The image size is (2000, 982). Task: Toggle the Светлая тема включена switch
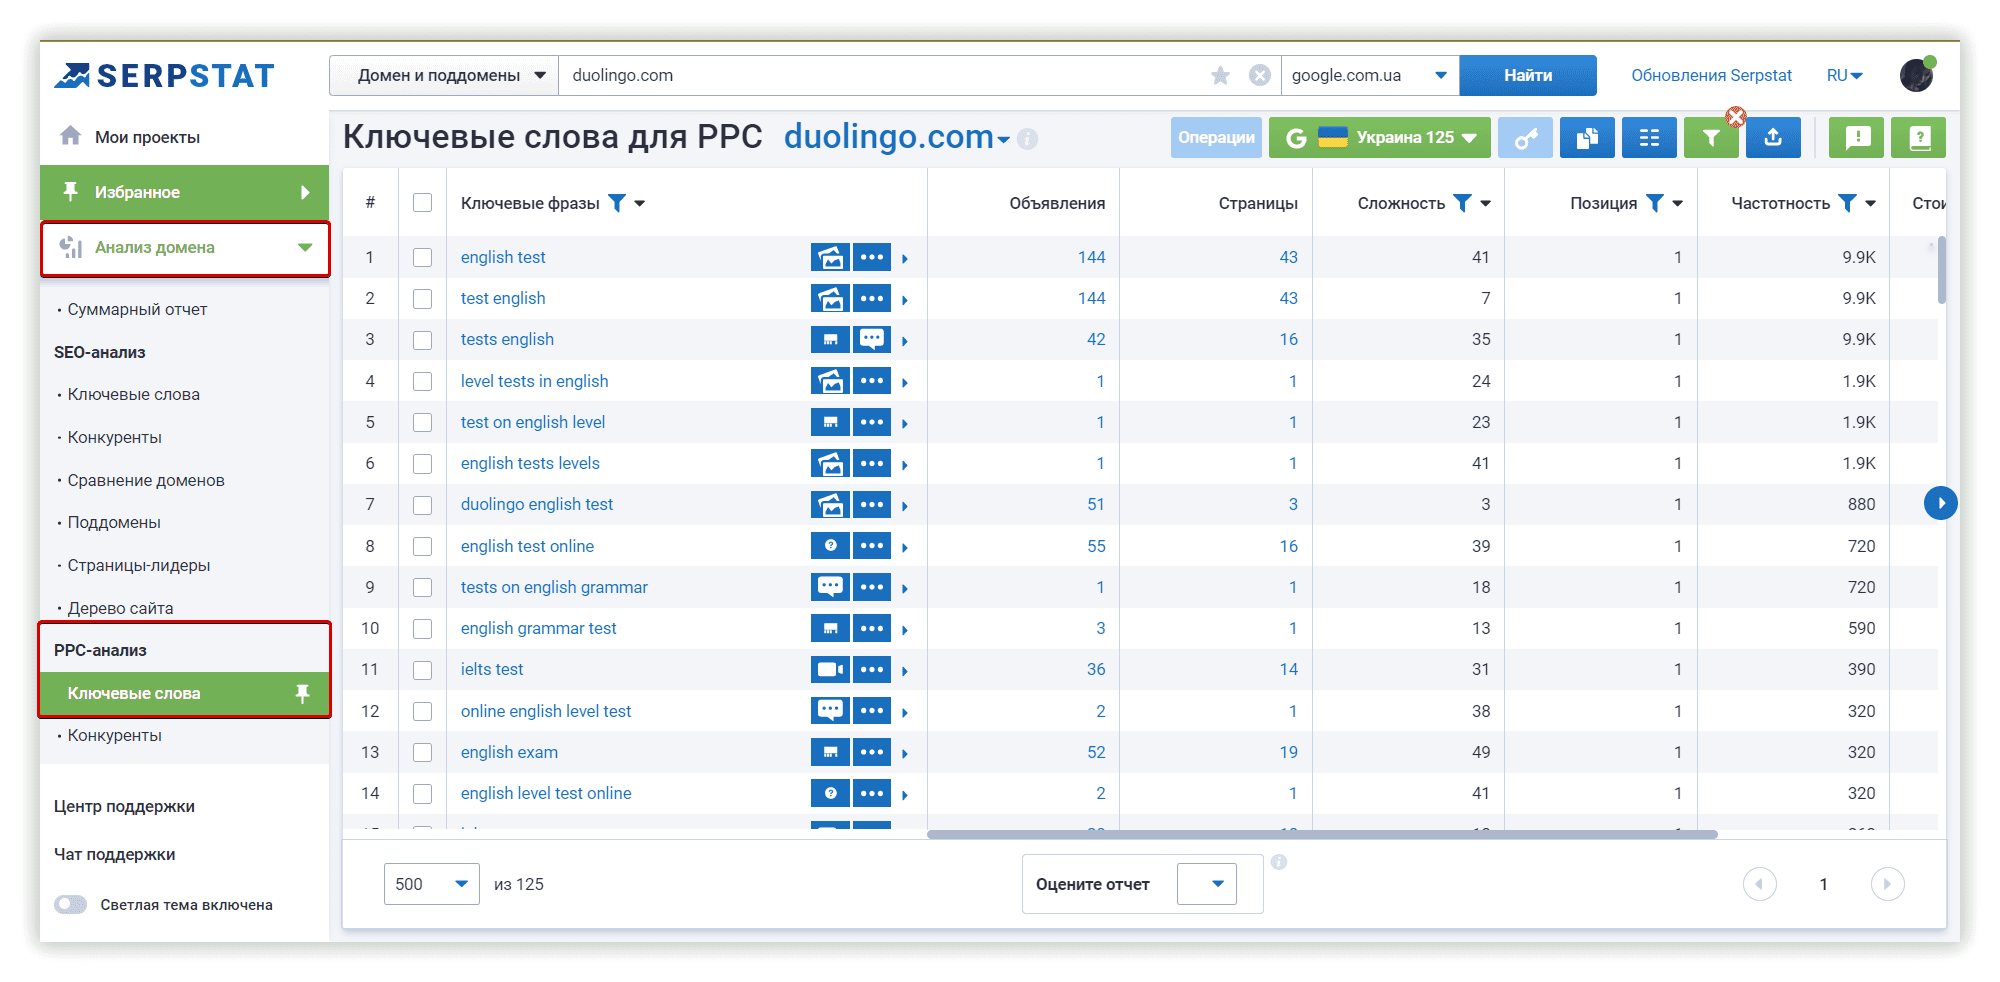[70, 904]
